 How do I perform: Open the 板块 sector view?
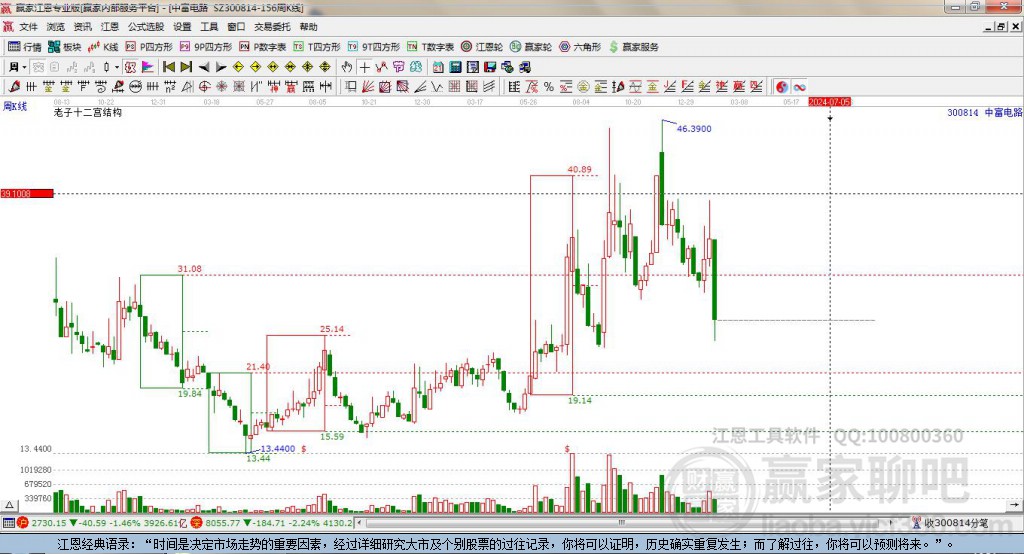click(65, 47)
